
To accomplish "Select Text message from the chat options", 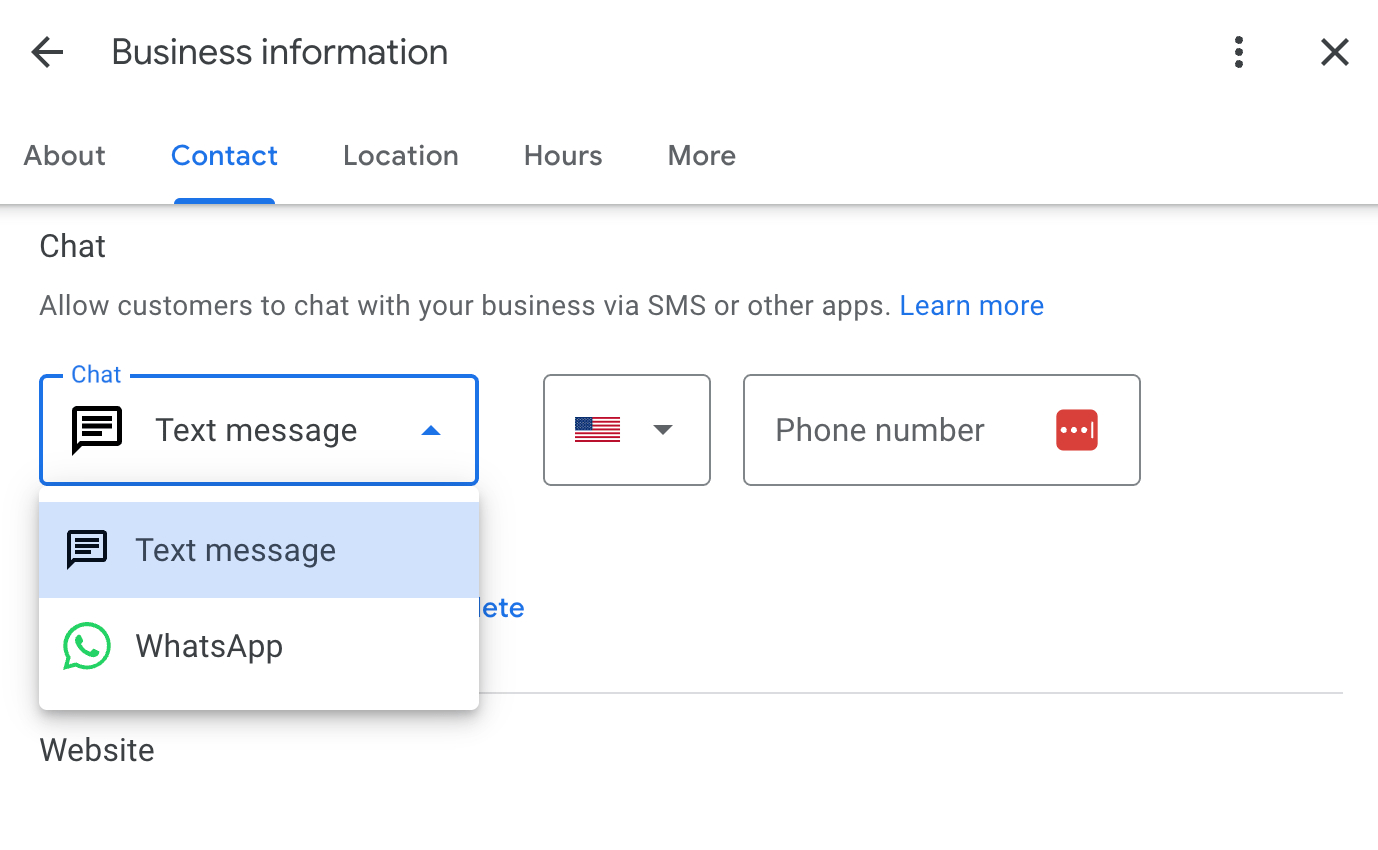I will click(x=236, y=549).
